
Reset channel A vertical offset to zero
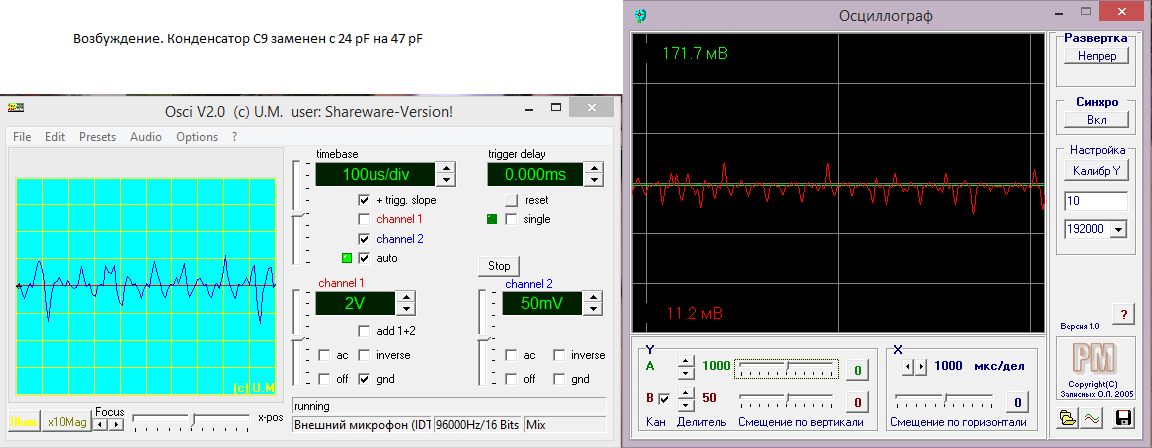point(858,371)
